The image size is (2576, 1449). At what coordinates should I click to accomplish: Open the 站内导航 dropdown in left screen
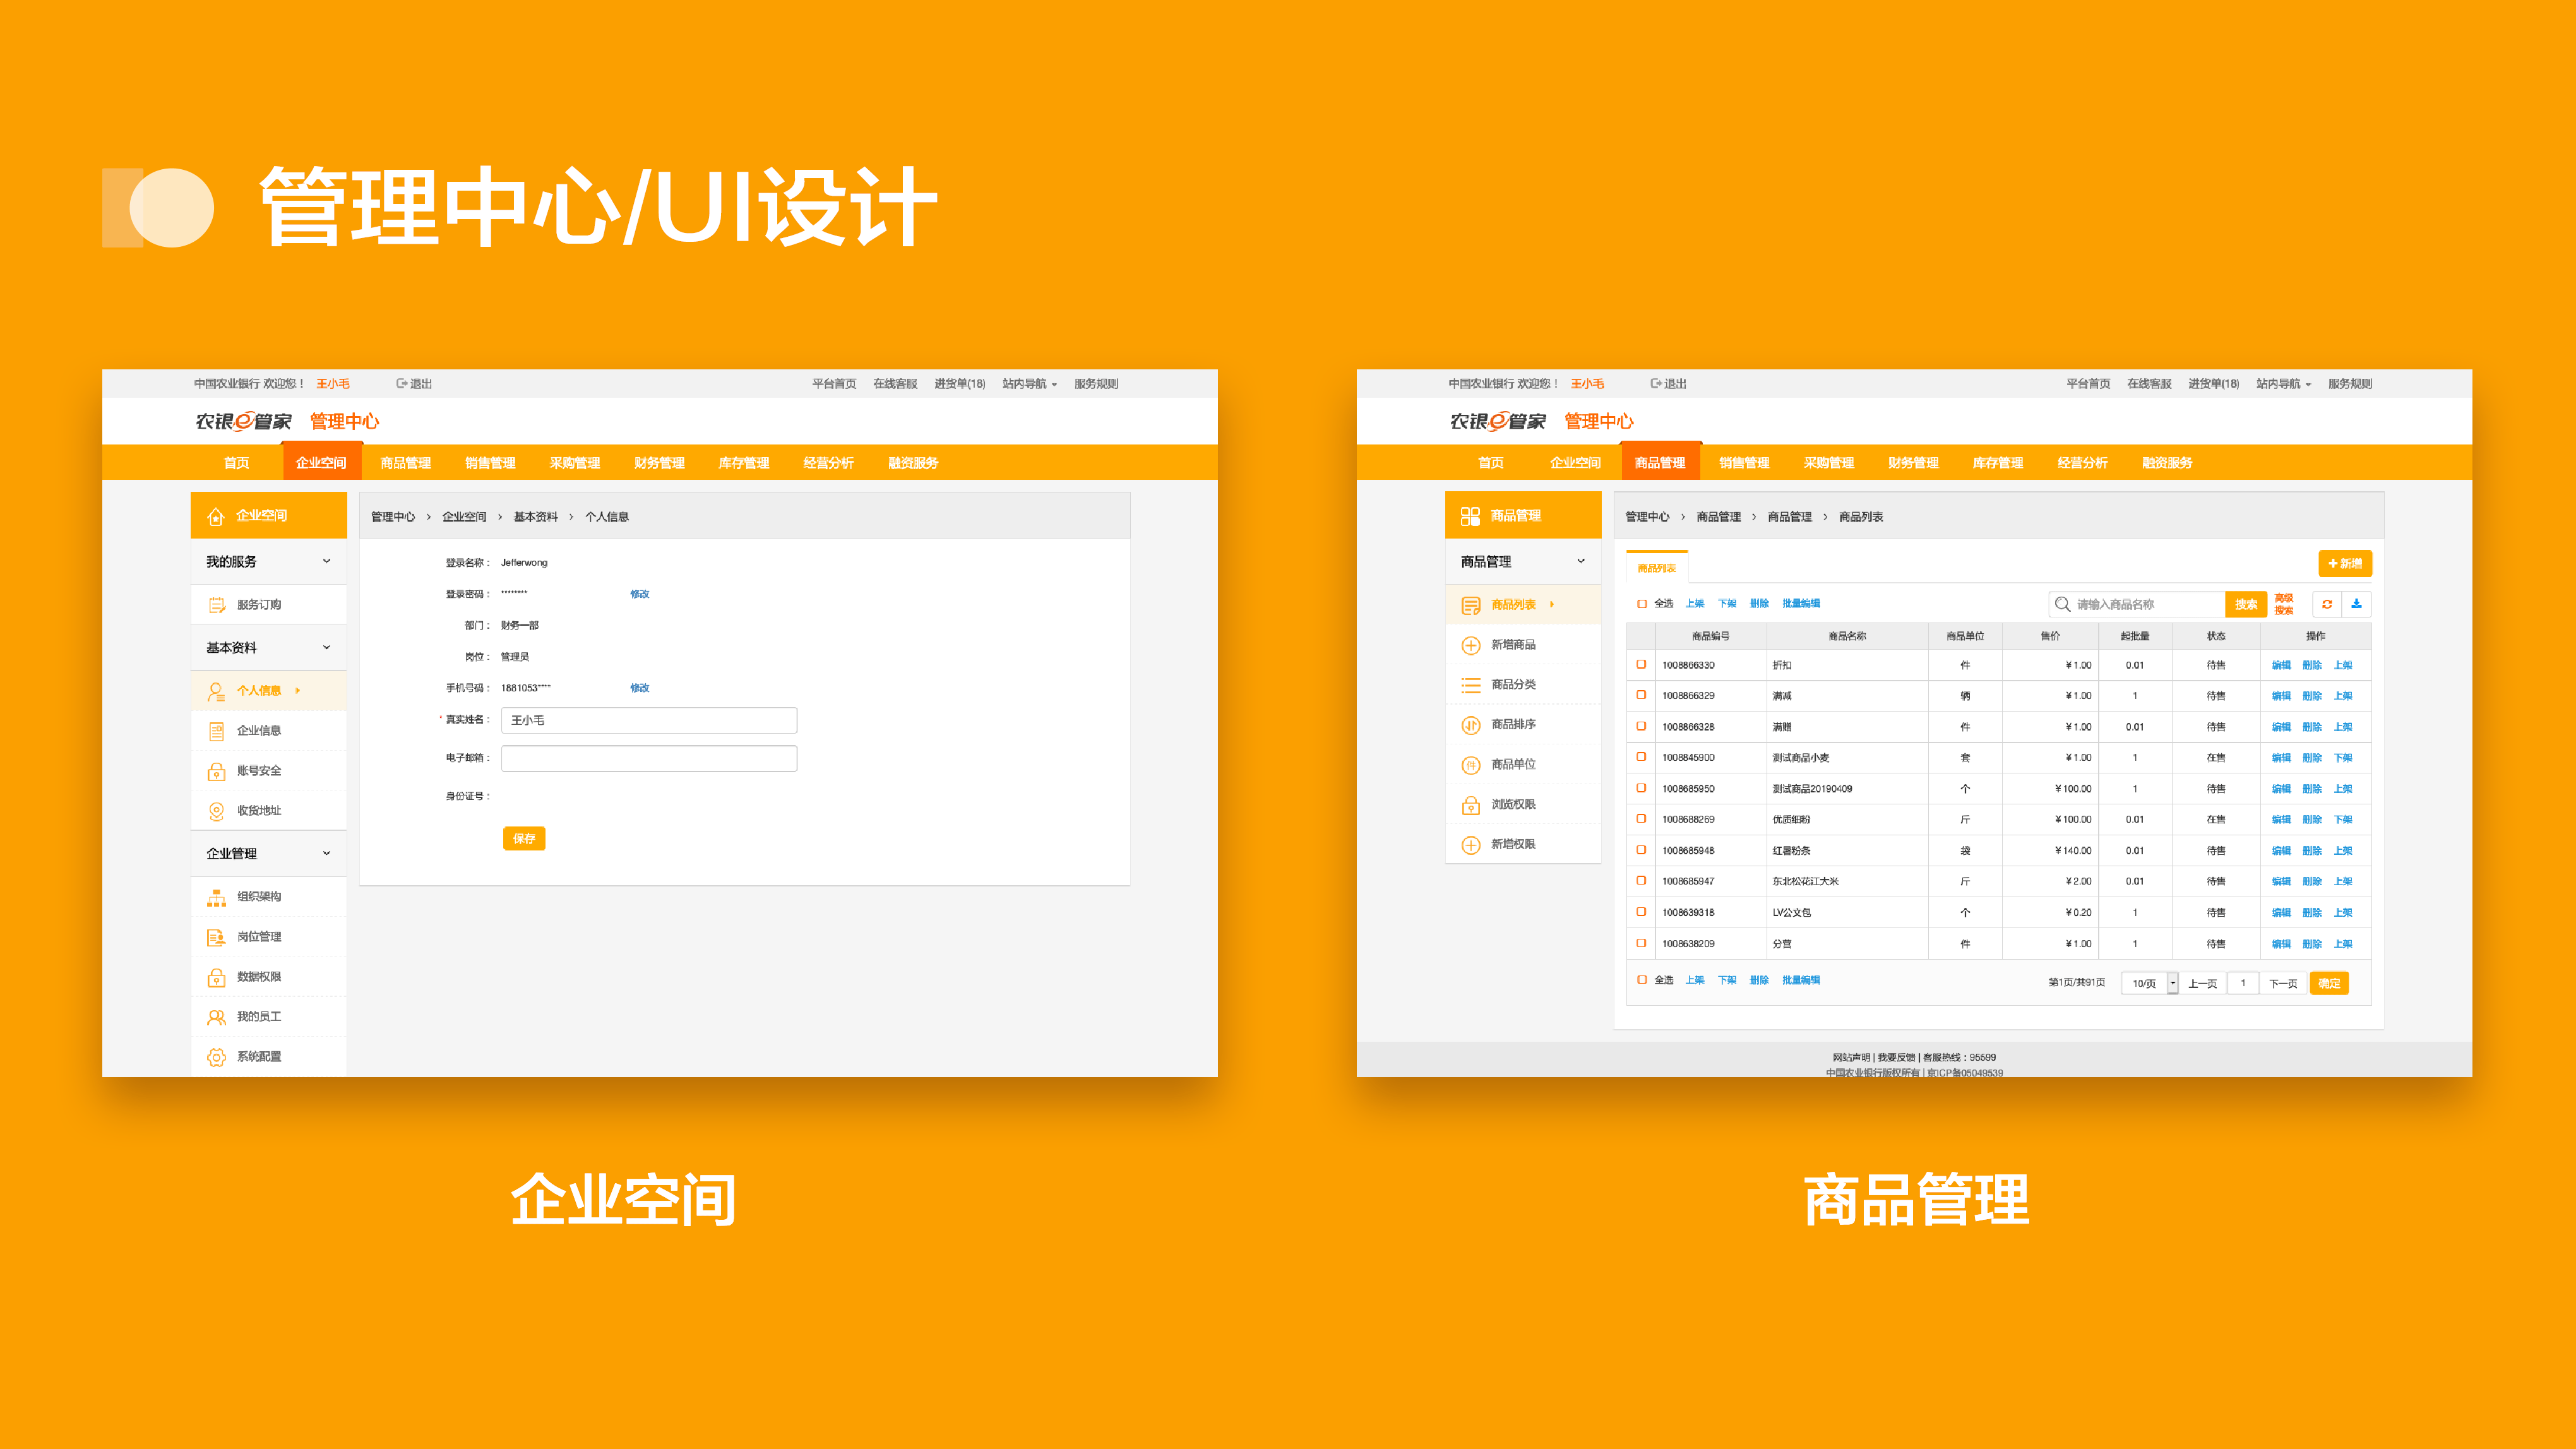click(1029, 384)
